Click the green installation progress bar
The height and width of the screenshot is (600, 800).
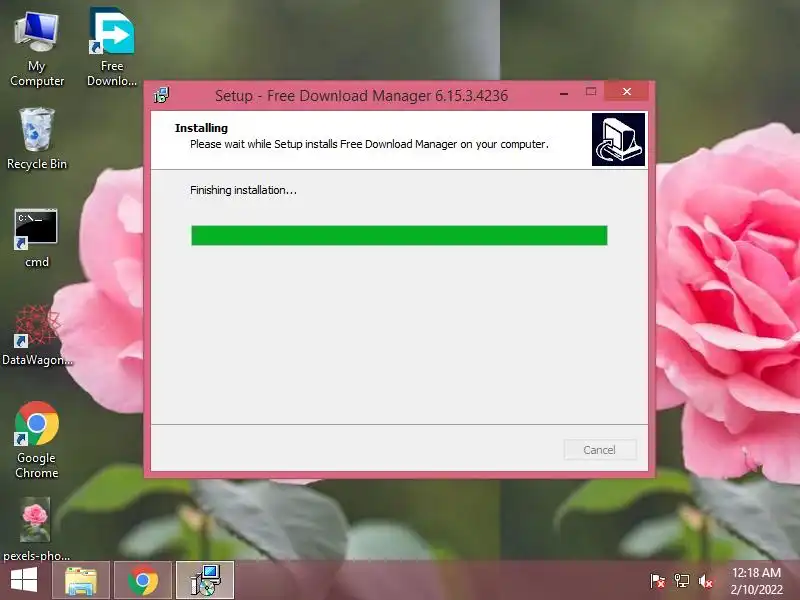pos(399,236)
